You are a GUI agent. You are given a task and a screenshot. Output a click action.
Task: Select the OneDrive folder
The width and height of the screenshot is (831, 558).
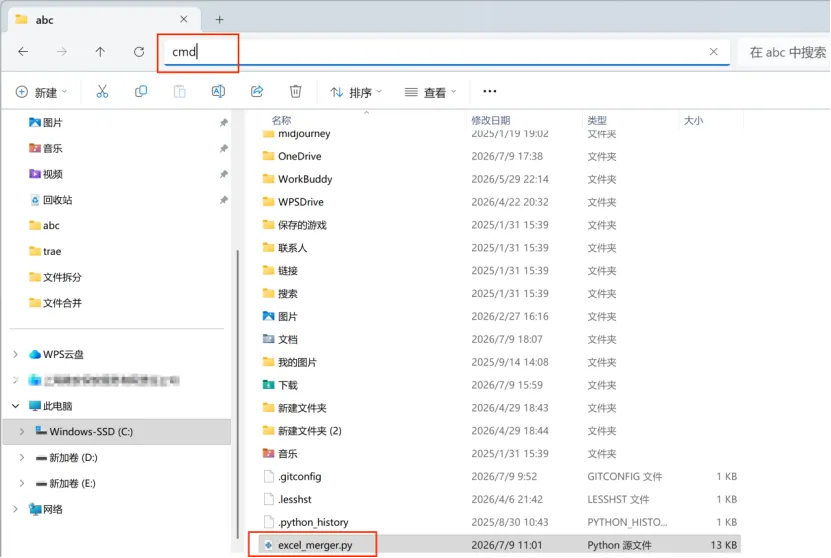292,156
